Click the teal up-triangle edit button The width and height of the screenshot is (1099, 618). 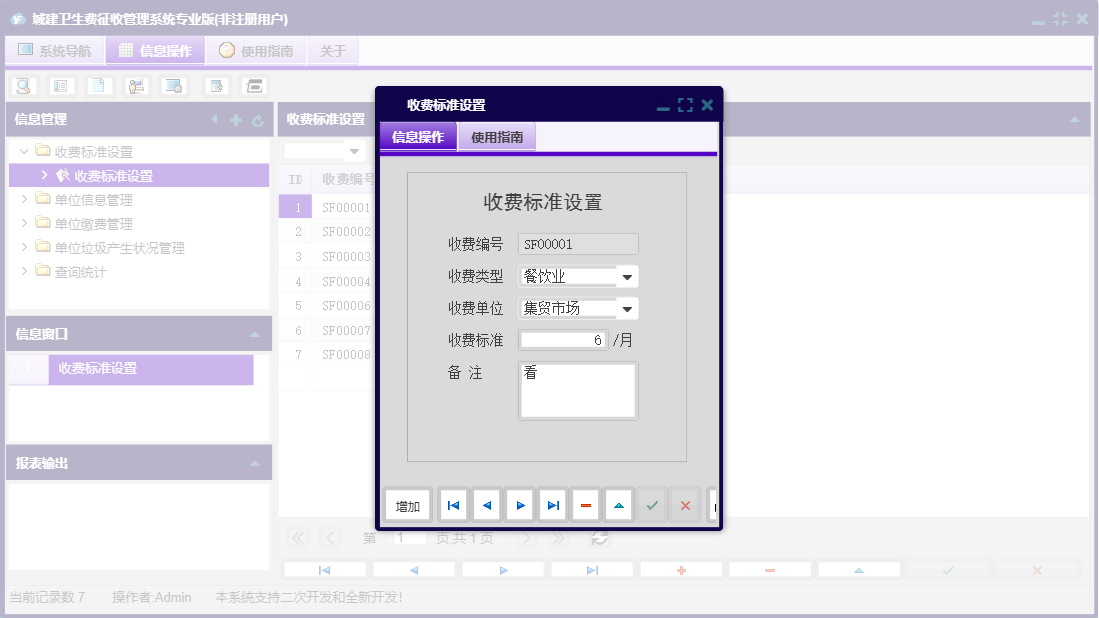pyautogui.click(x=619, y=506)
